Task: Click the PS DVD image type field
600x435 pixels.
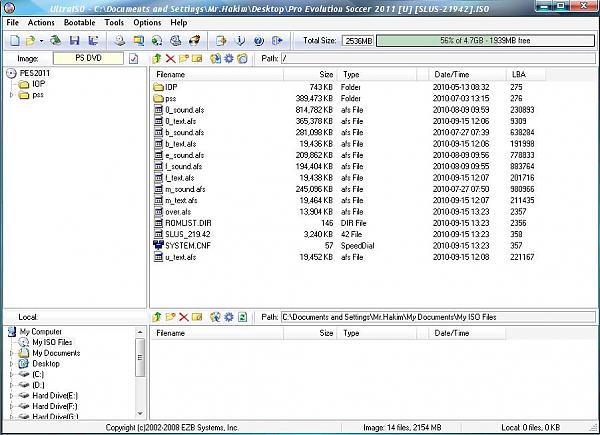Action: (88, 58)
